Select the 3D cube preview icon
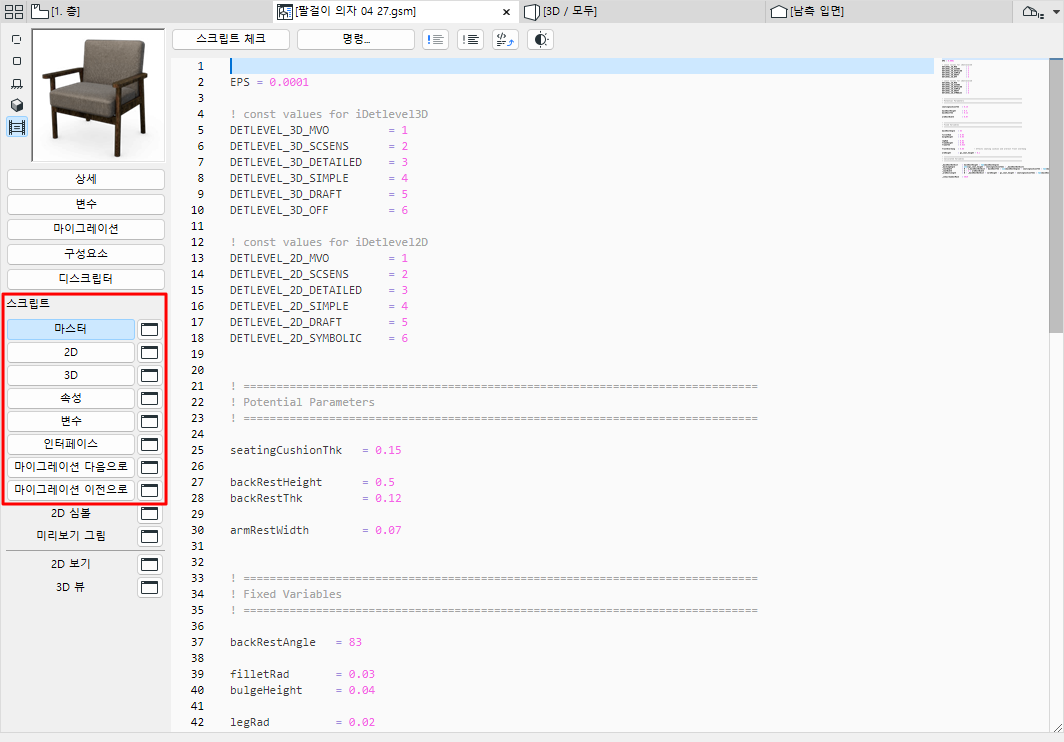 [x=16, y=106]
